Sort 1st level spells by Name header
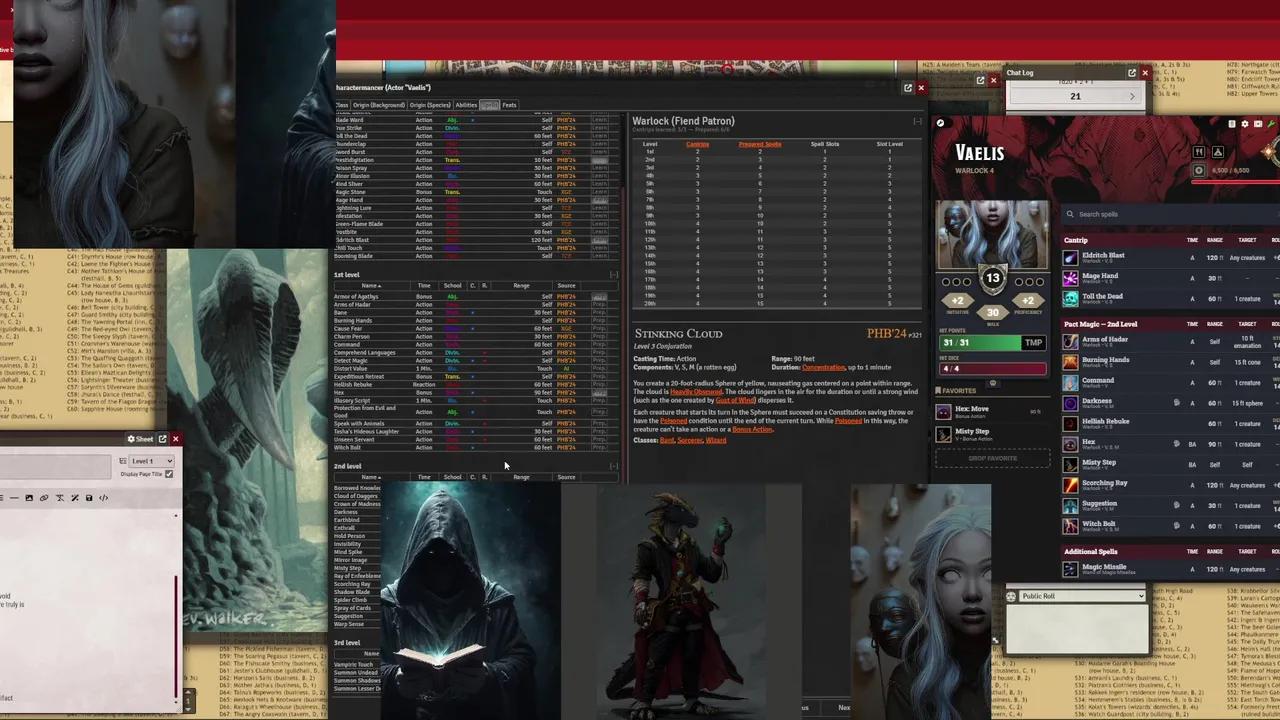1280x720 pixels. coord(371,286)
